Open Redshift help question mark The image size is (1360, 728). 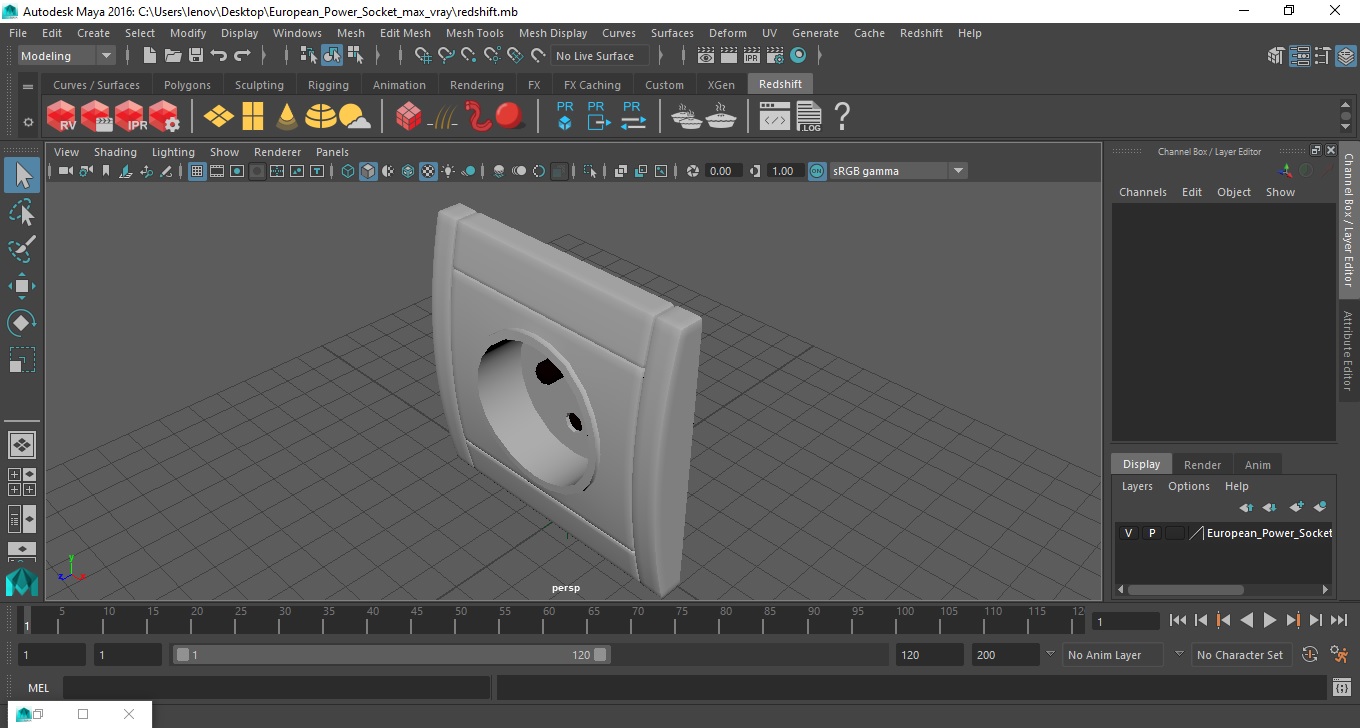pyautogui.click(x=842, y=117)
